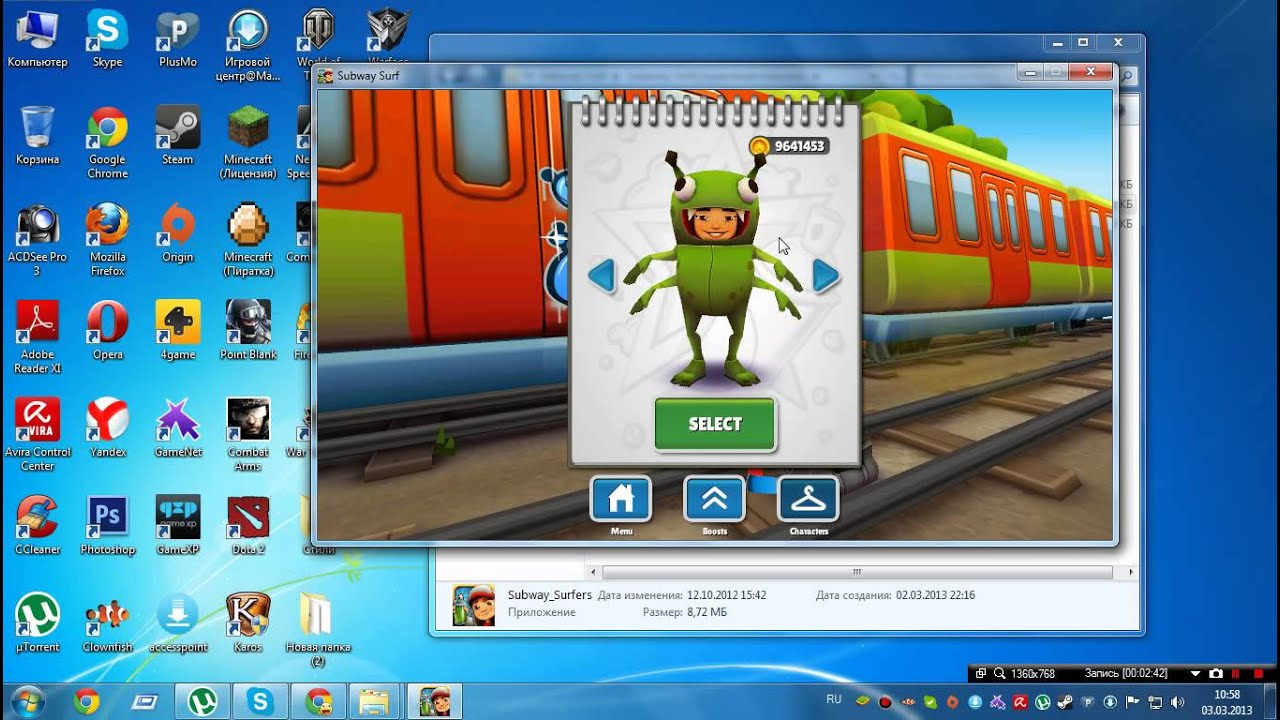Launch Combat Arms from the desktop
1280x720 pixels.
tap(248, 435)
